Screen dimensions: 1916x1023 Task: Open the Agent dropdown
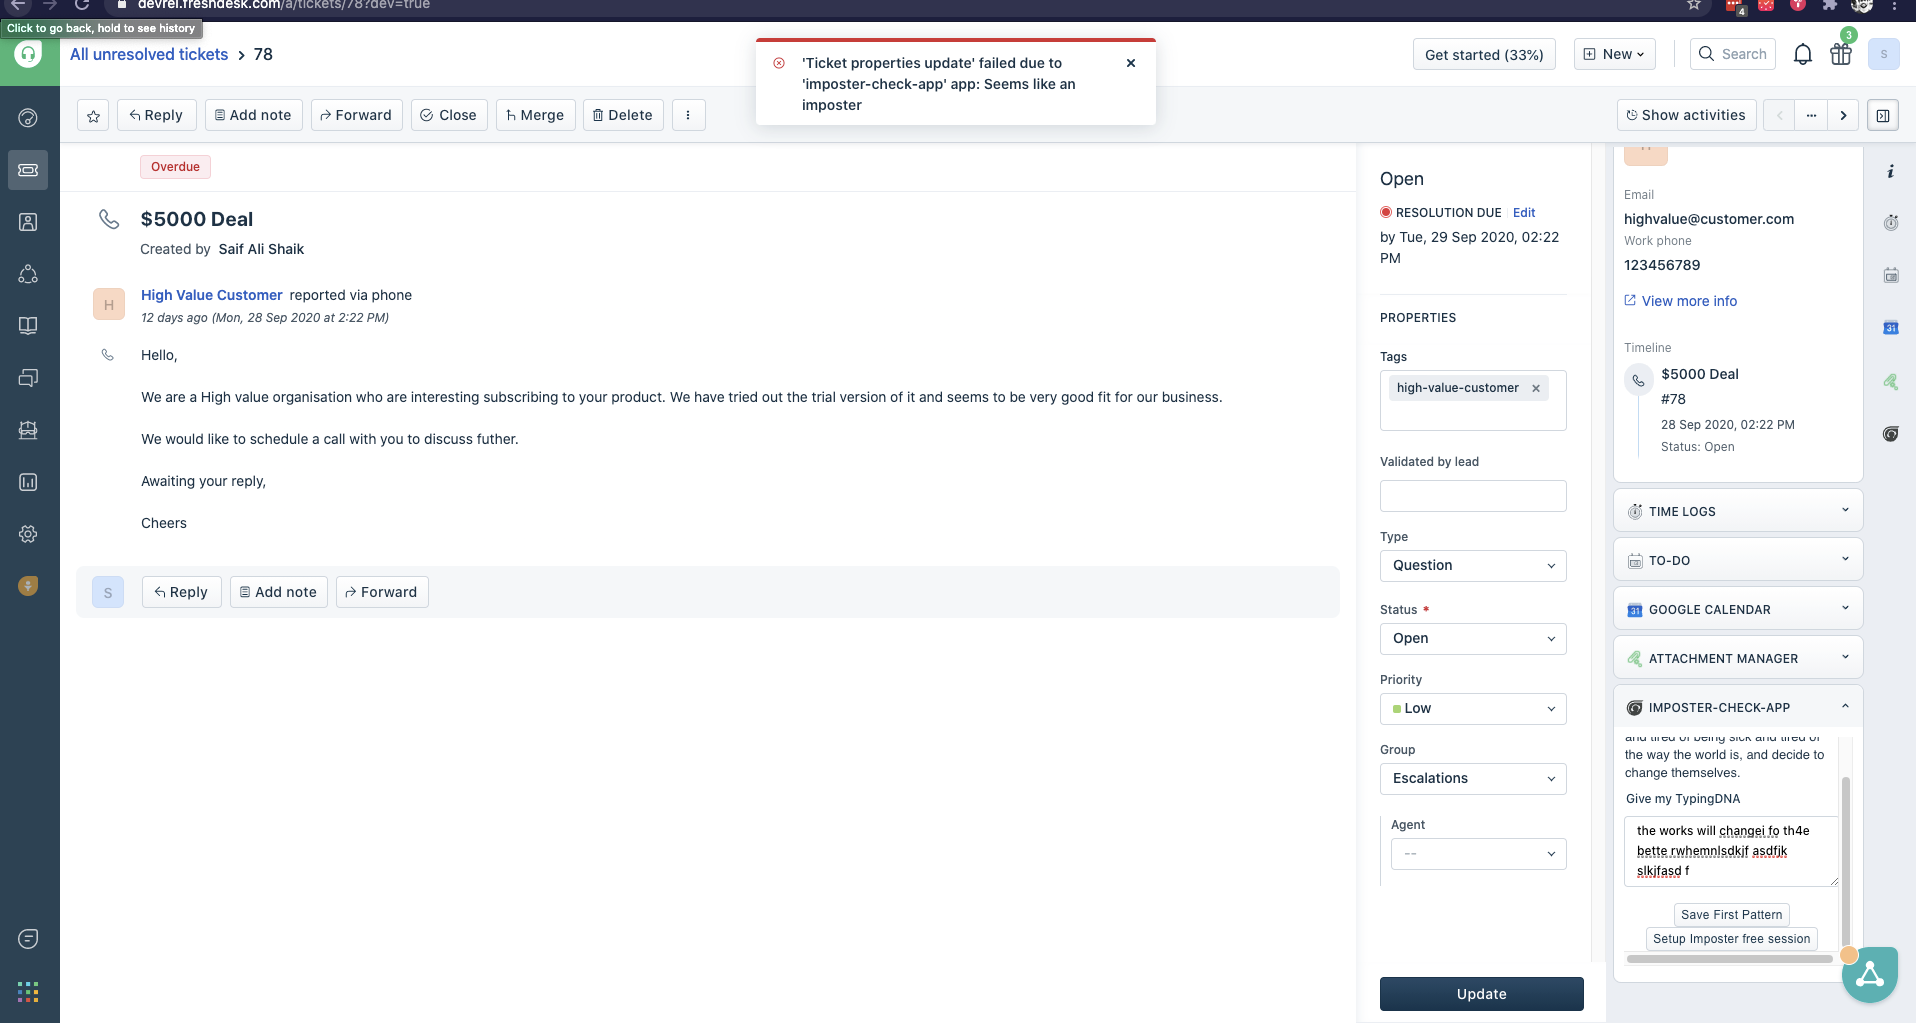[x=1478, y=854]
